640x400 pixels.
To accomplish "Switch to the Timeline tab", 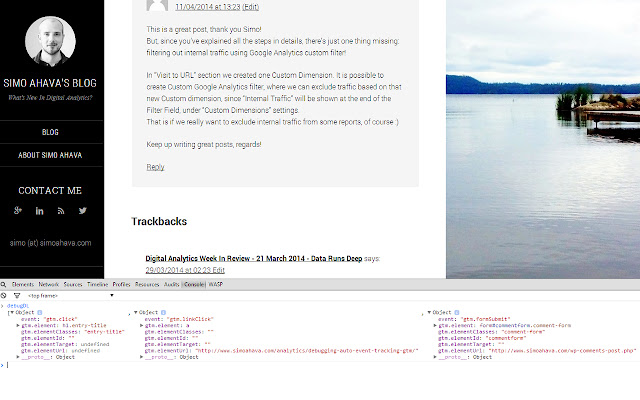I will tap(98, 284).
